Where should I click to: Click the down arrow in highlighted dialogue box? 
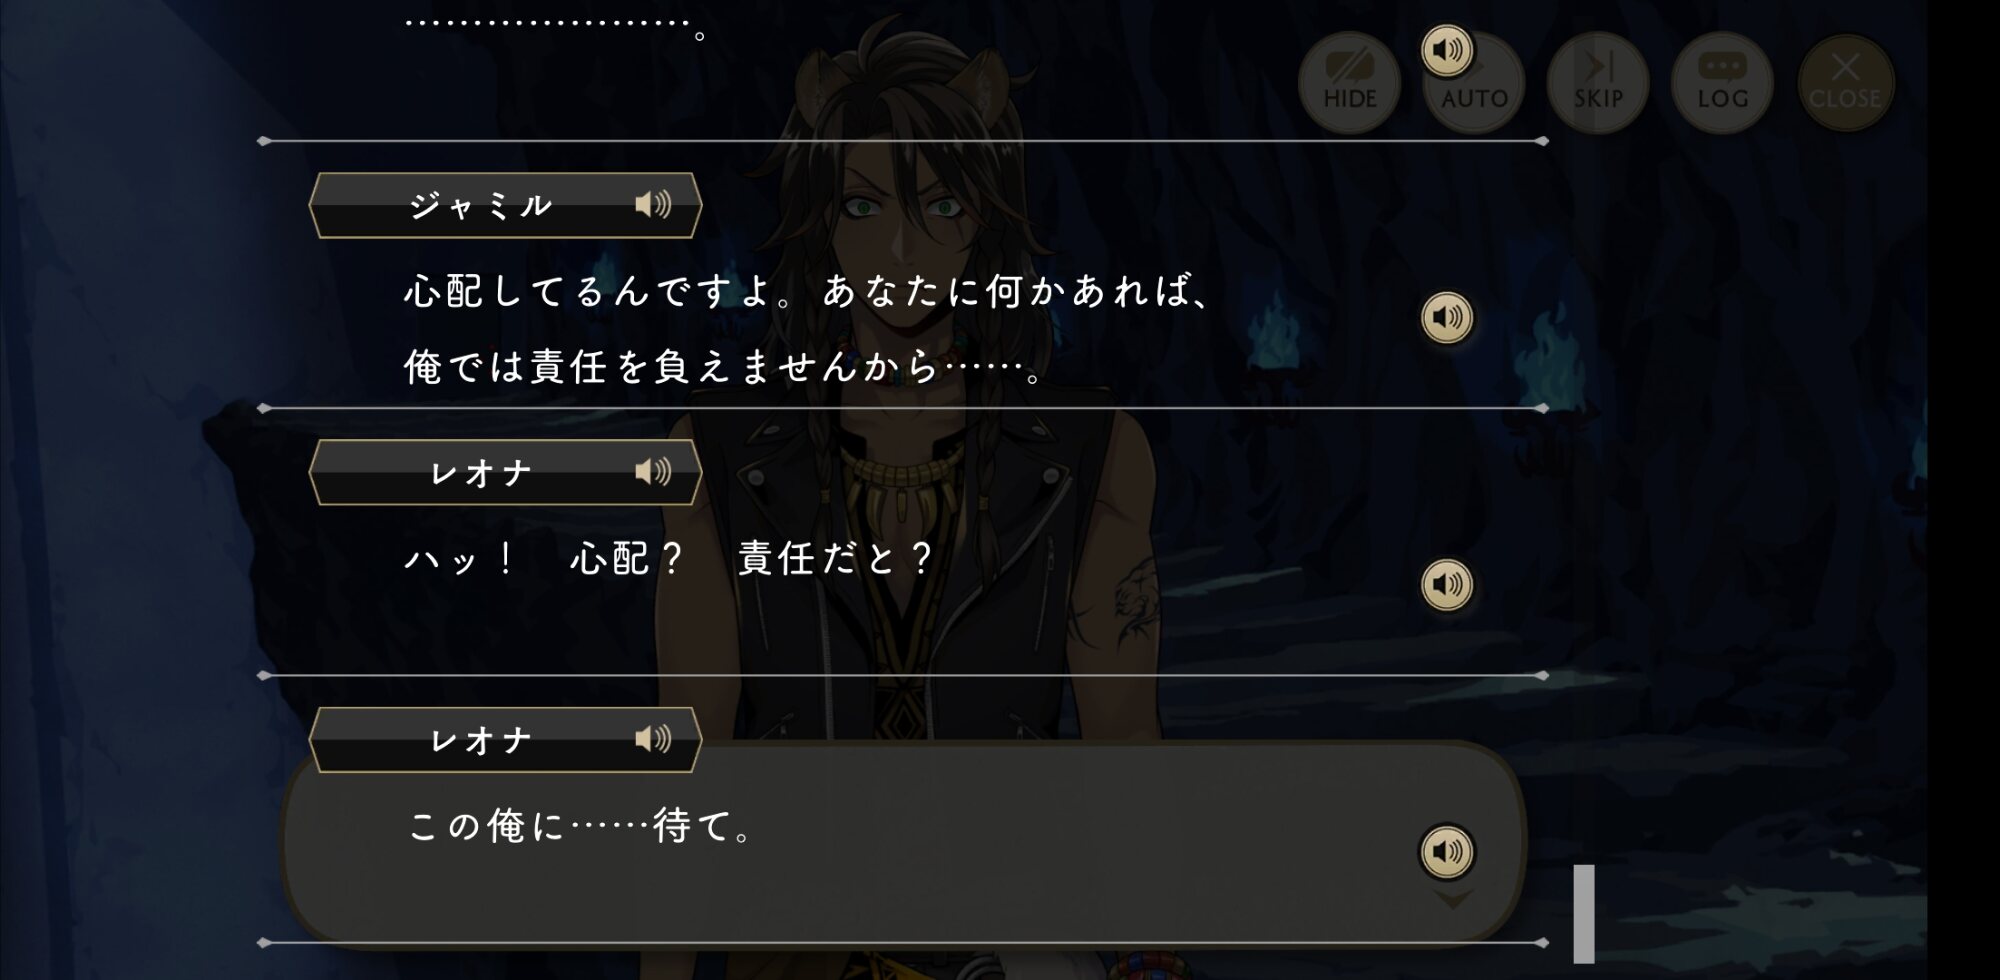coord(1453,899)
